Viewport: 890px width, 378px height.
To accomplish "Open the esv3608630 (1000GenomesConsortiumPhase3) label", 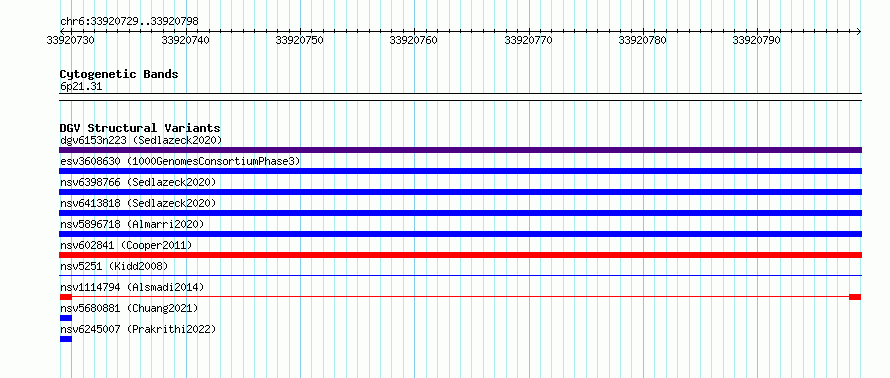I will coord(180,161).
